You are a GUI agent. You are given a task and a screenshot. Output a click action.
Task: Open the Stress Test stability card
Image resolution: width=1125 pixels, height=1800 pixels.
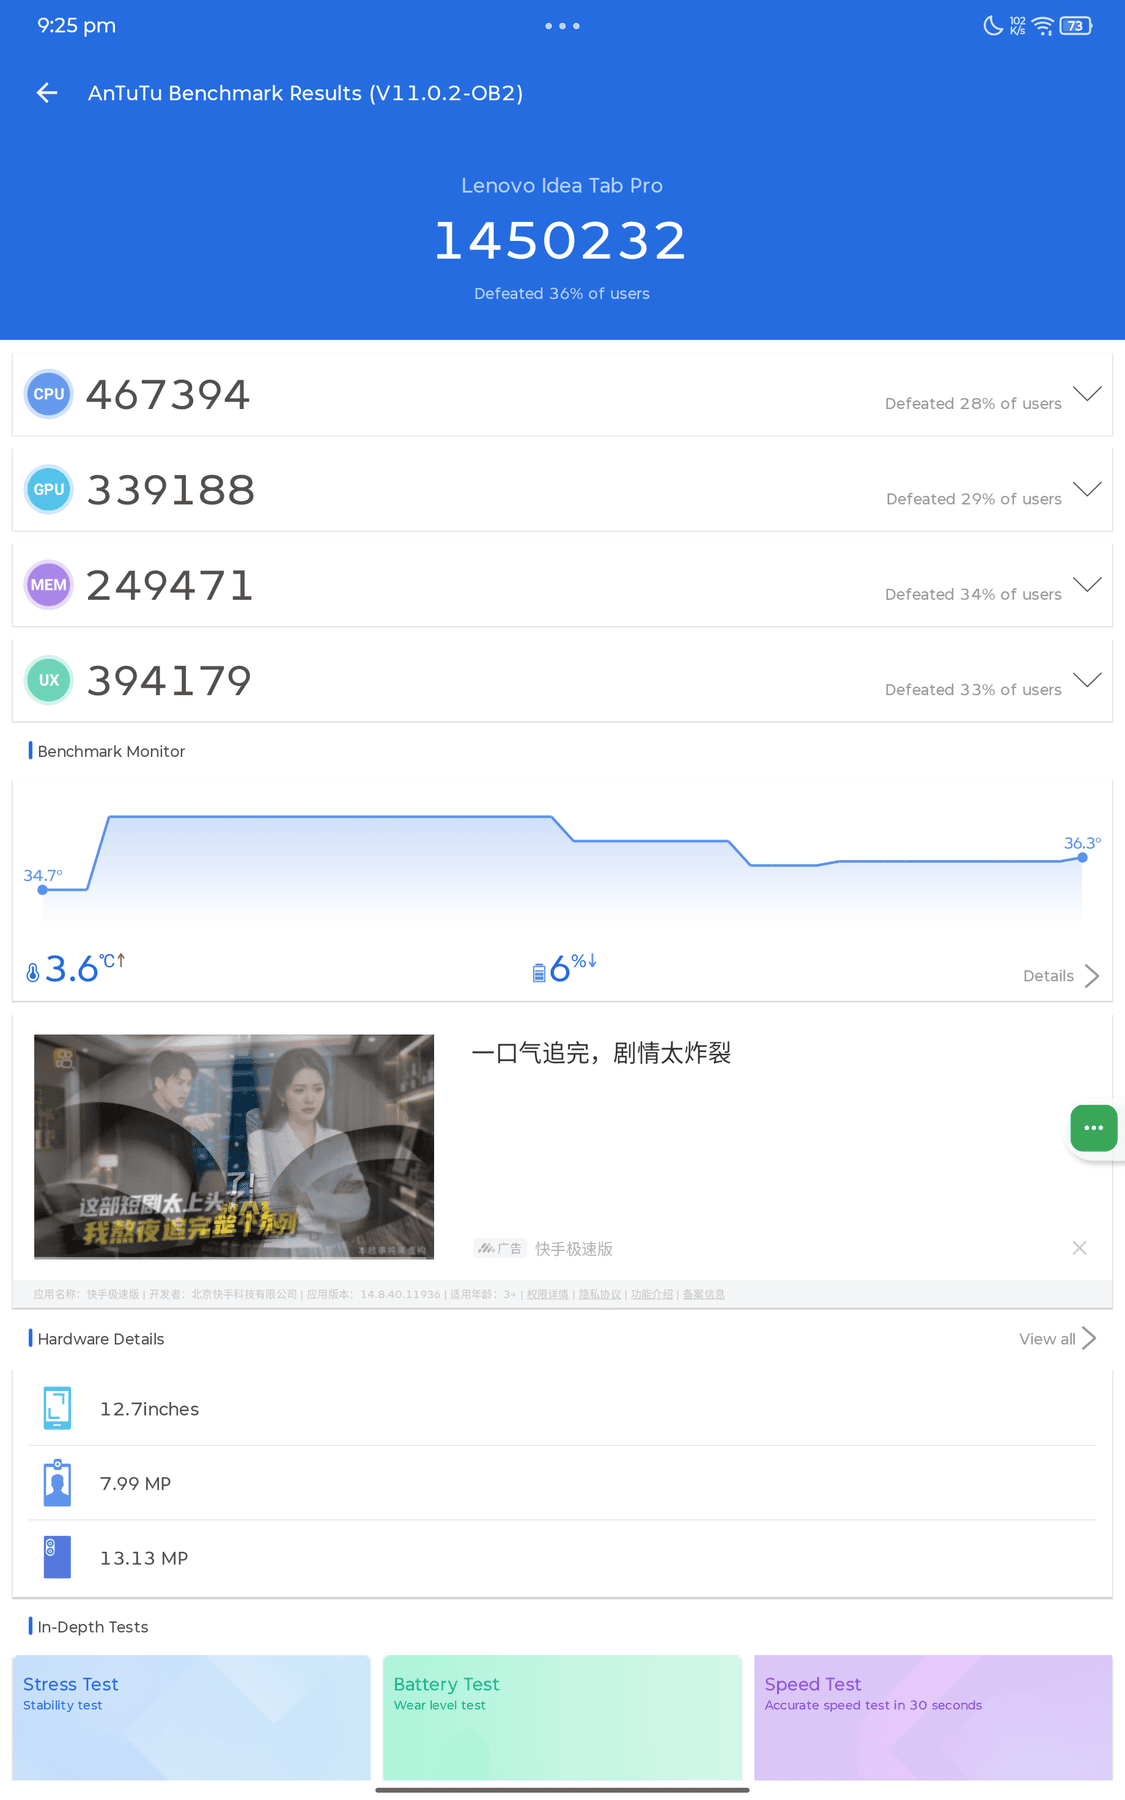click(191, 1717)
